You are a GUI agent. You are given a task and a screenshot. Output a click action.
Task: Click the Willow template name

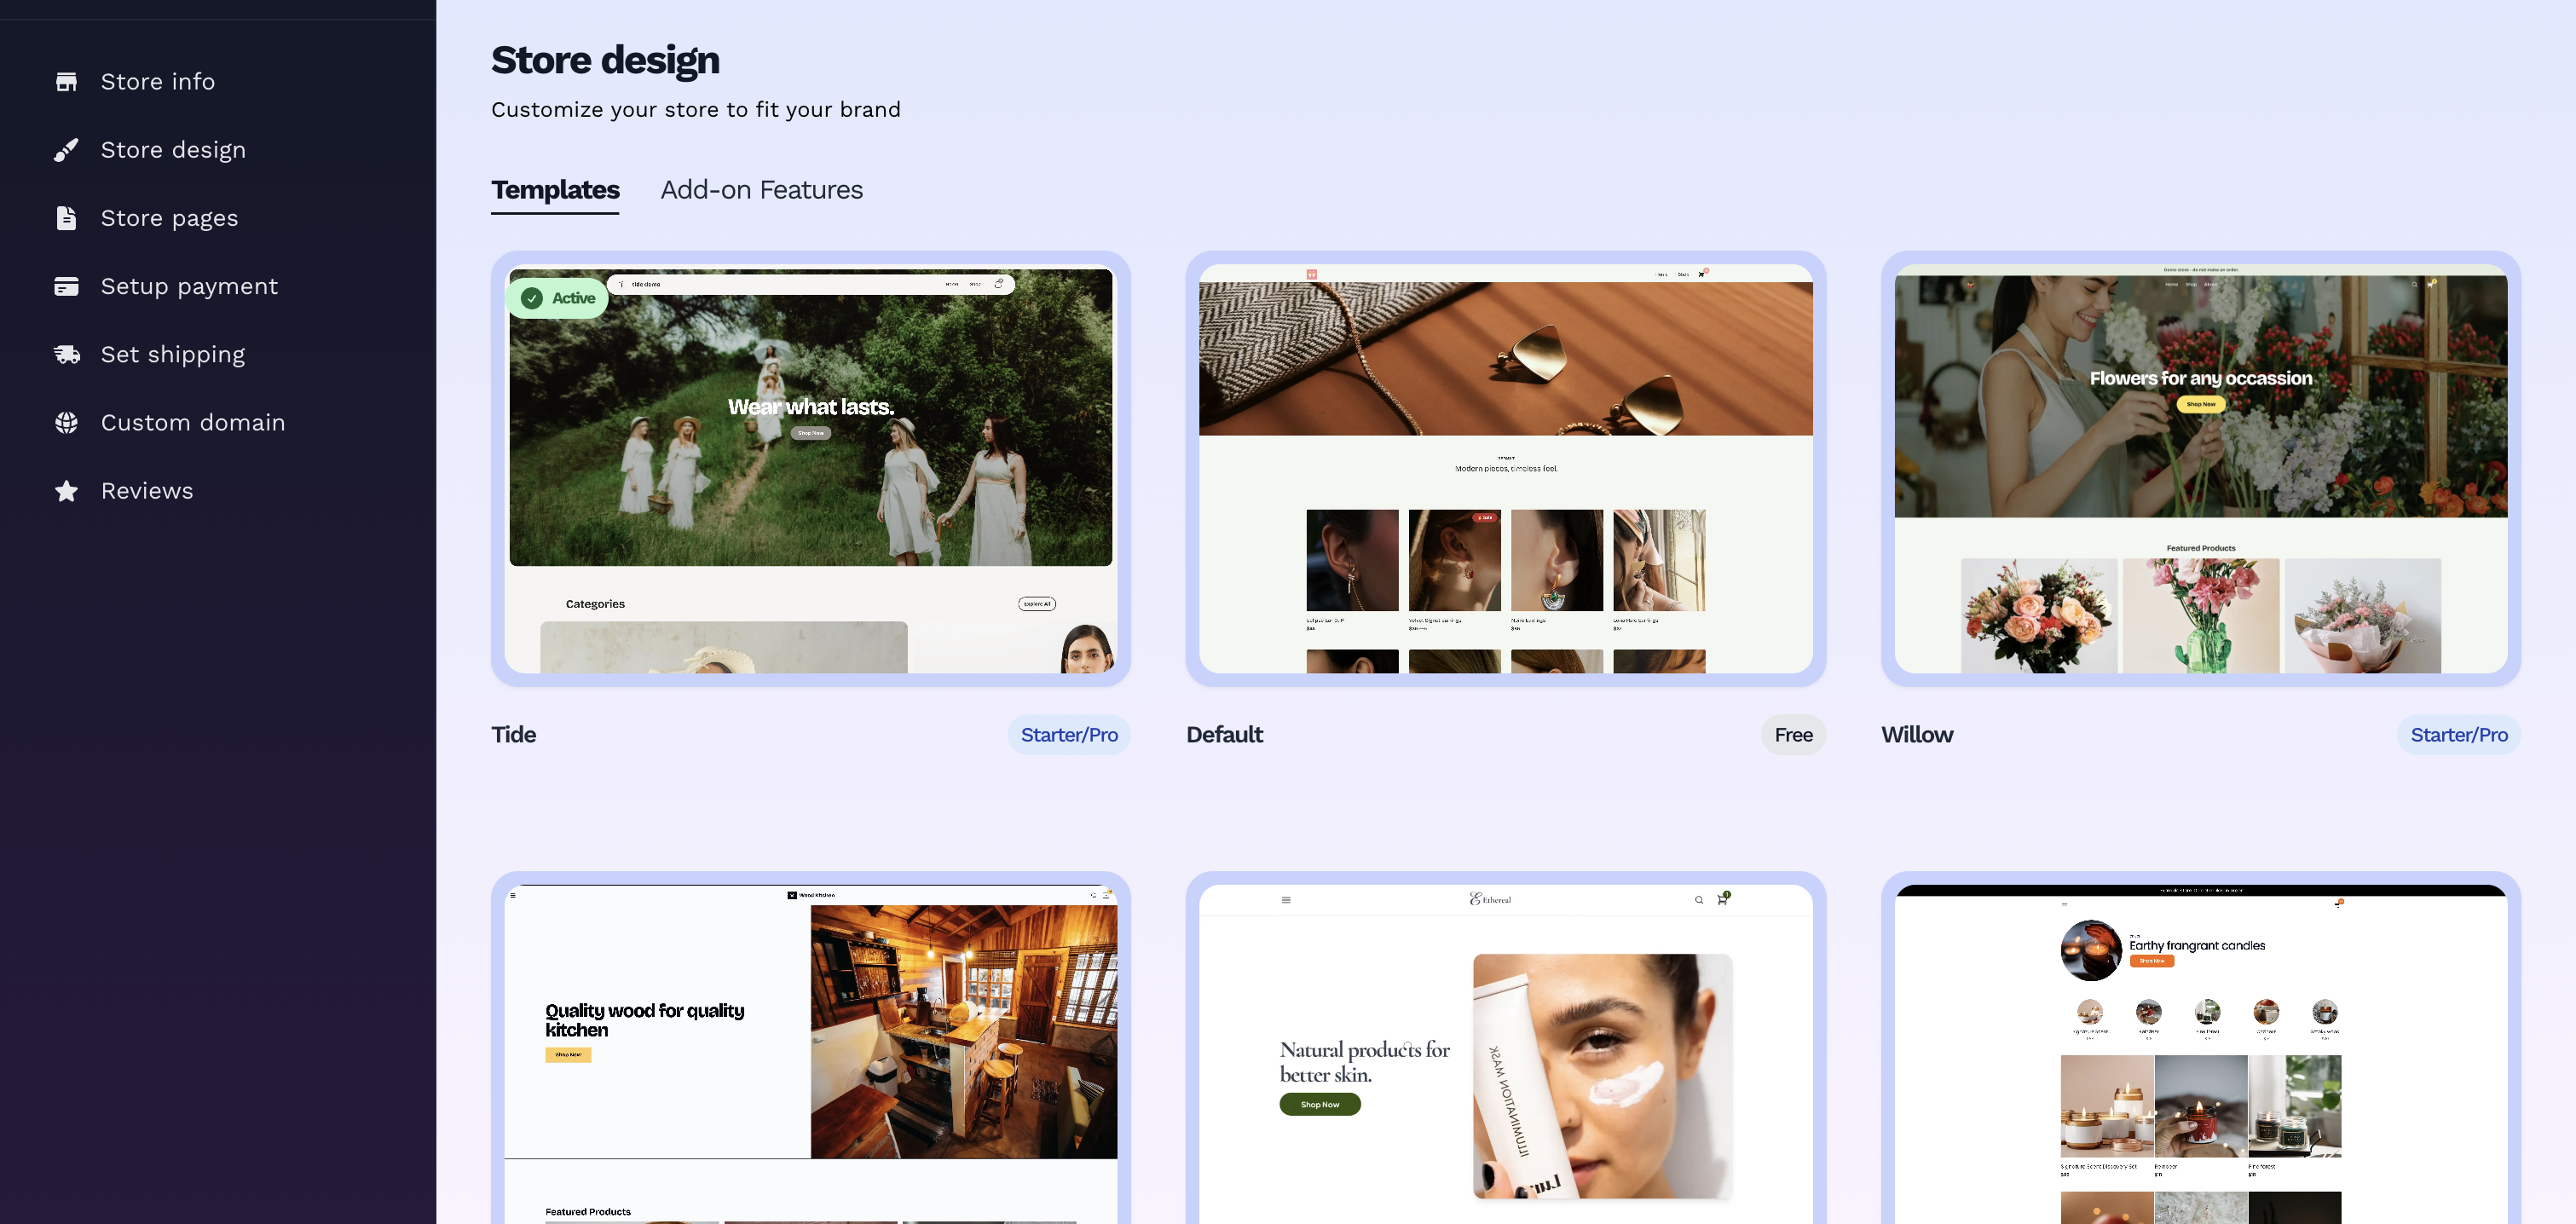1916,735
